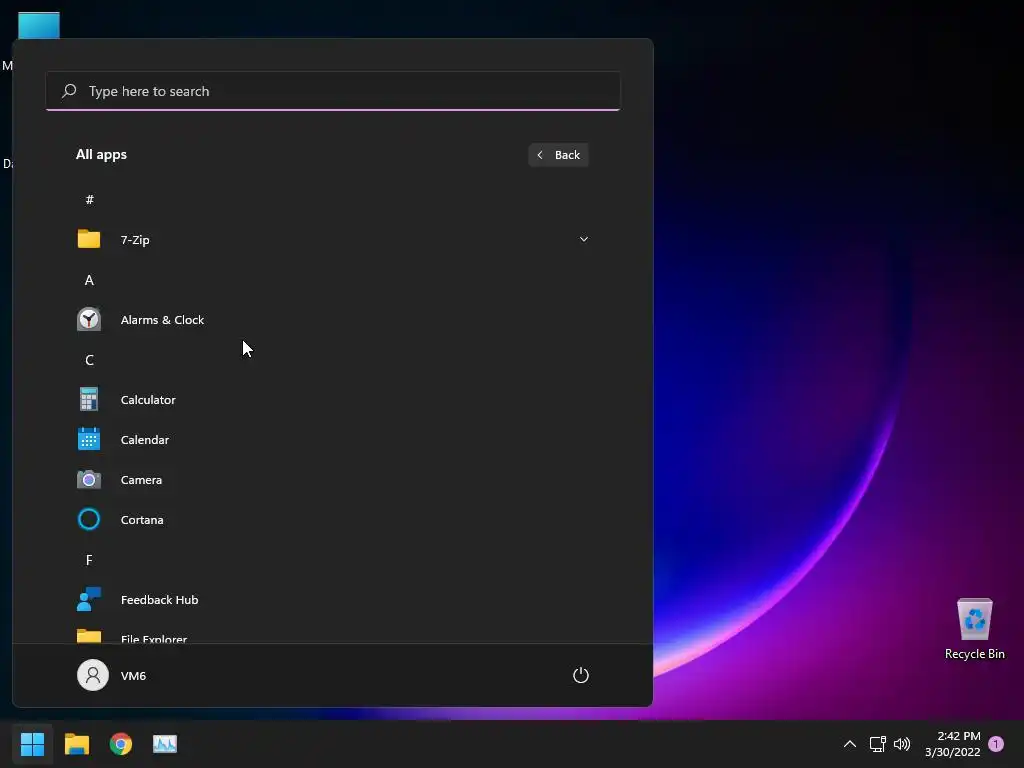Screen dimensions: 1024x768
Task: Show hidden icons tray chevron
Action: coord(850,744)
